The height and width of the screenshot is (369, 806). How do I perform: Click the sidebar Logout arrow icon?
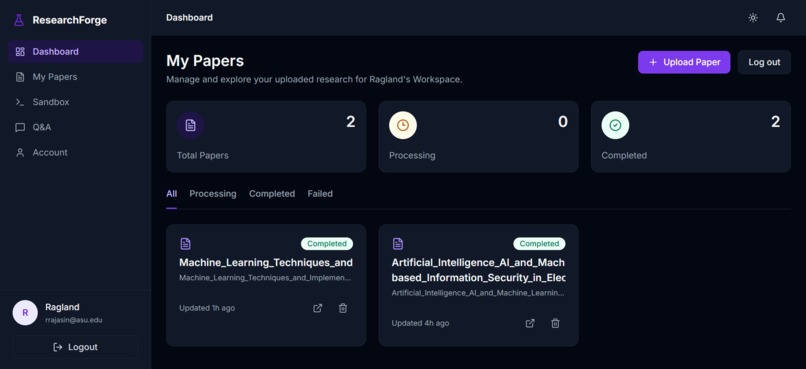tap(58, 347)
